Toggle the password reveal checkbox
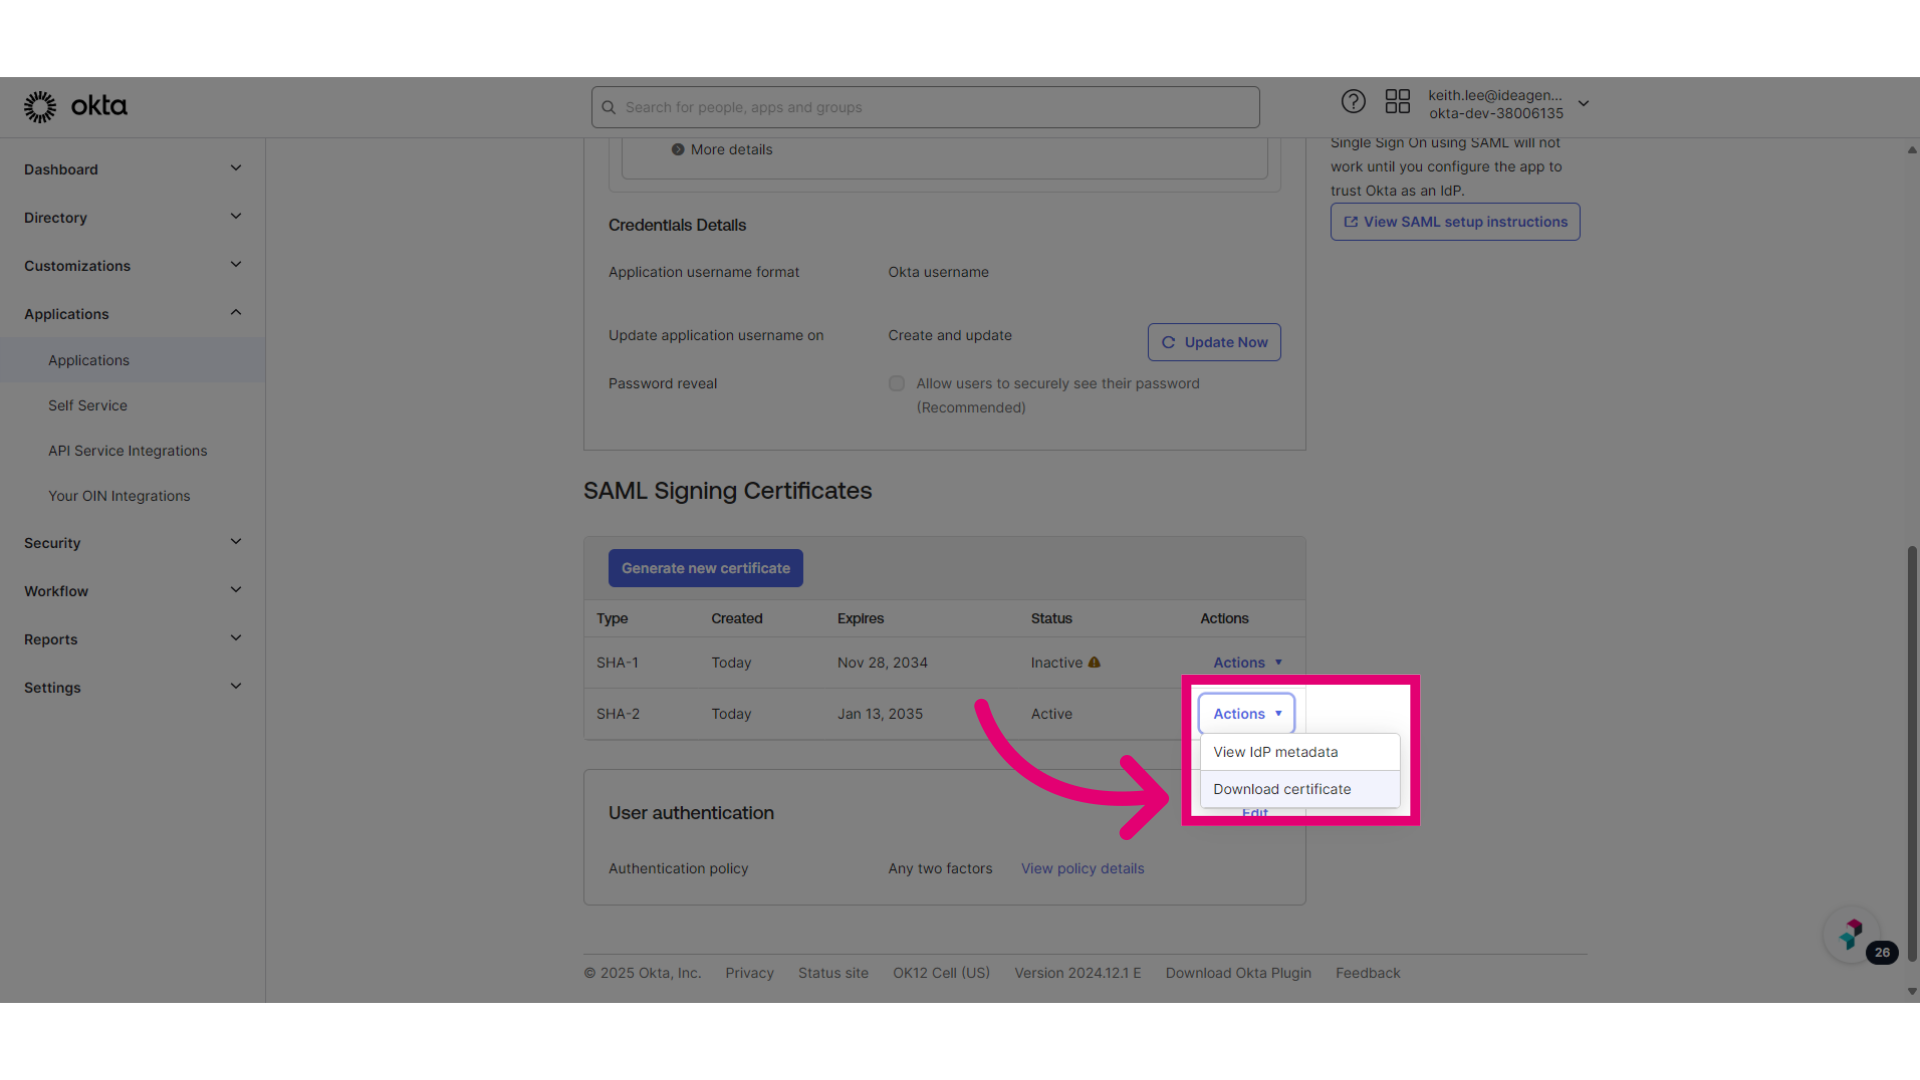 [x=897, y=383]
